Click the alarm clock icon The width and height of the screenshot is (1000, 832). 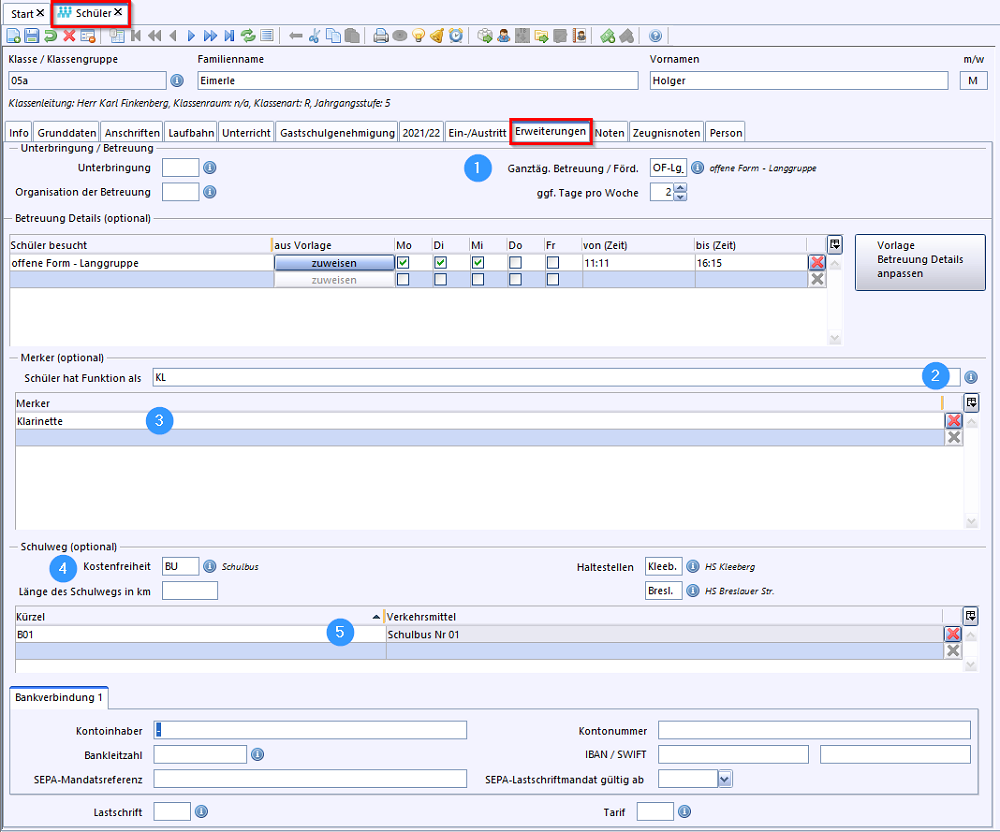pos(455,36)
